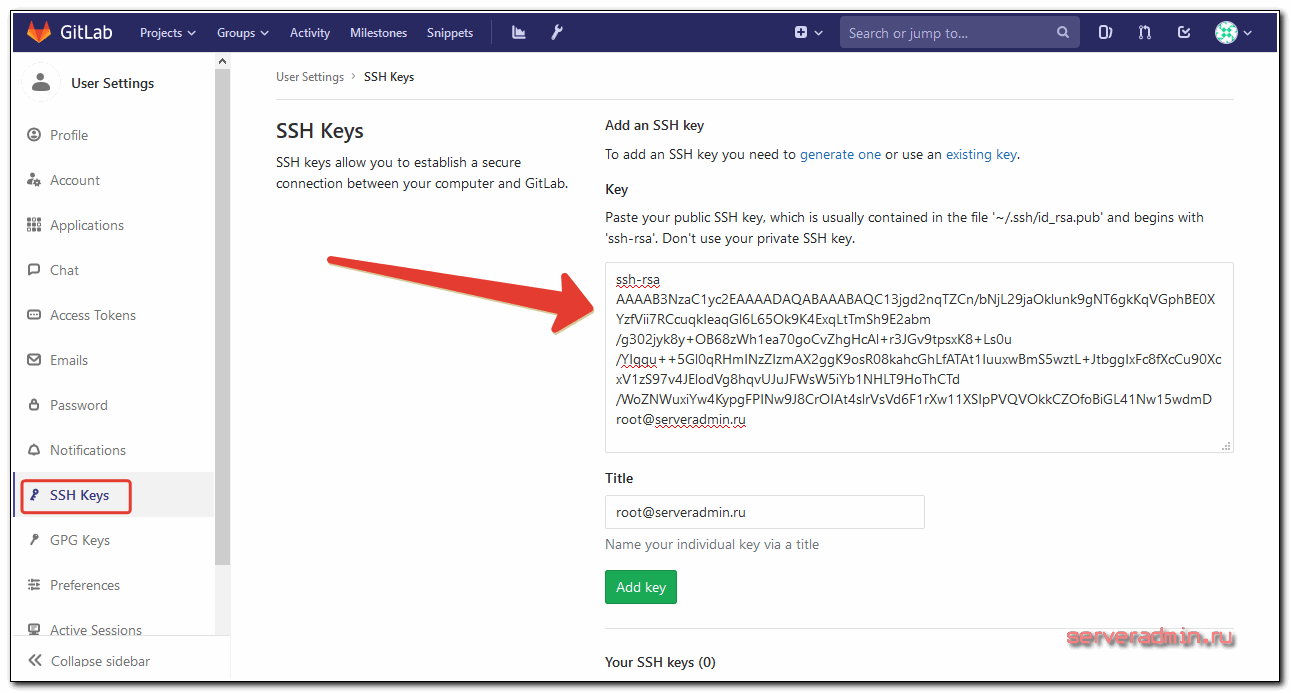This screenshot has height=693, width=1291.
Task: Switch to the Activity menu item
Action: coord(309,31)
